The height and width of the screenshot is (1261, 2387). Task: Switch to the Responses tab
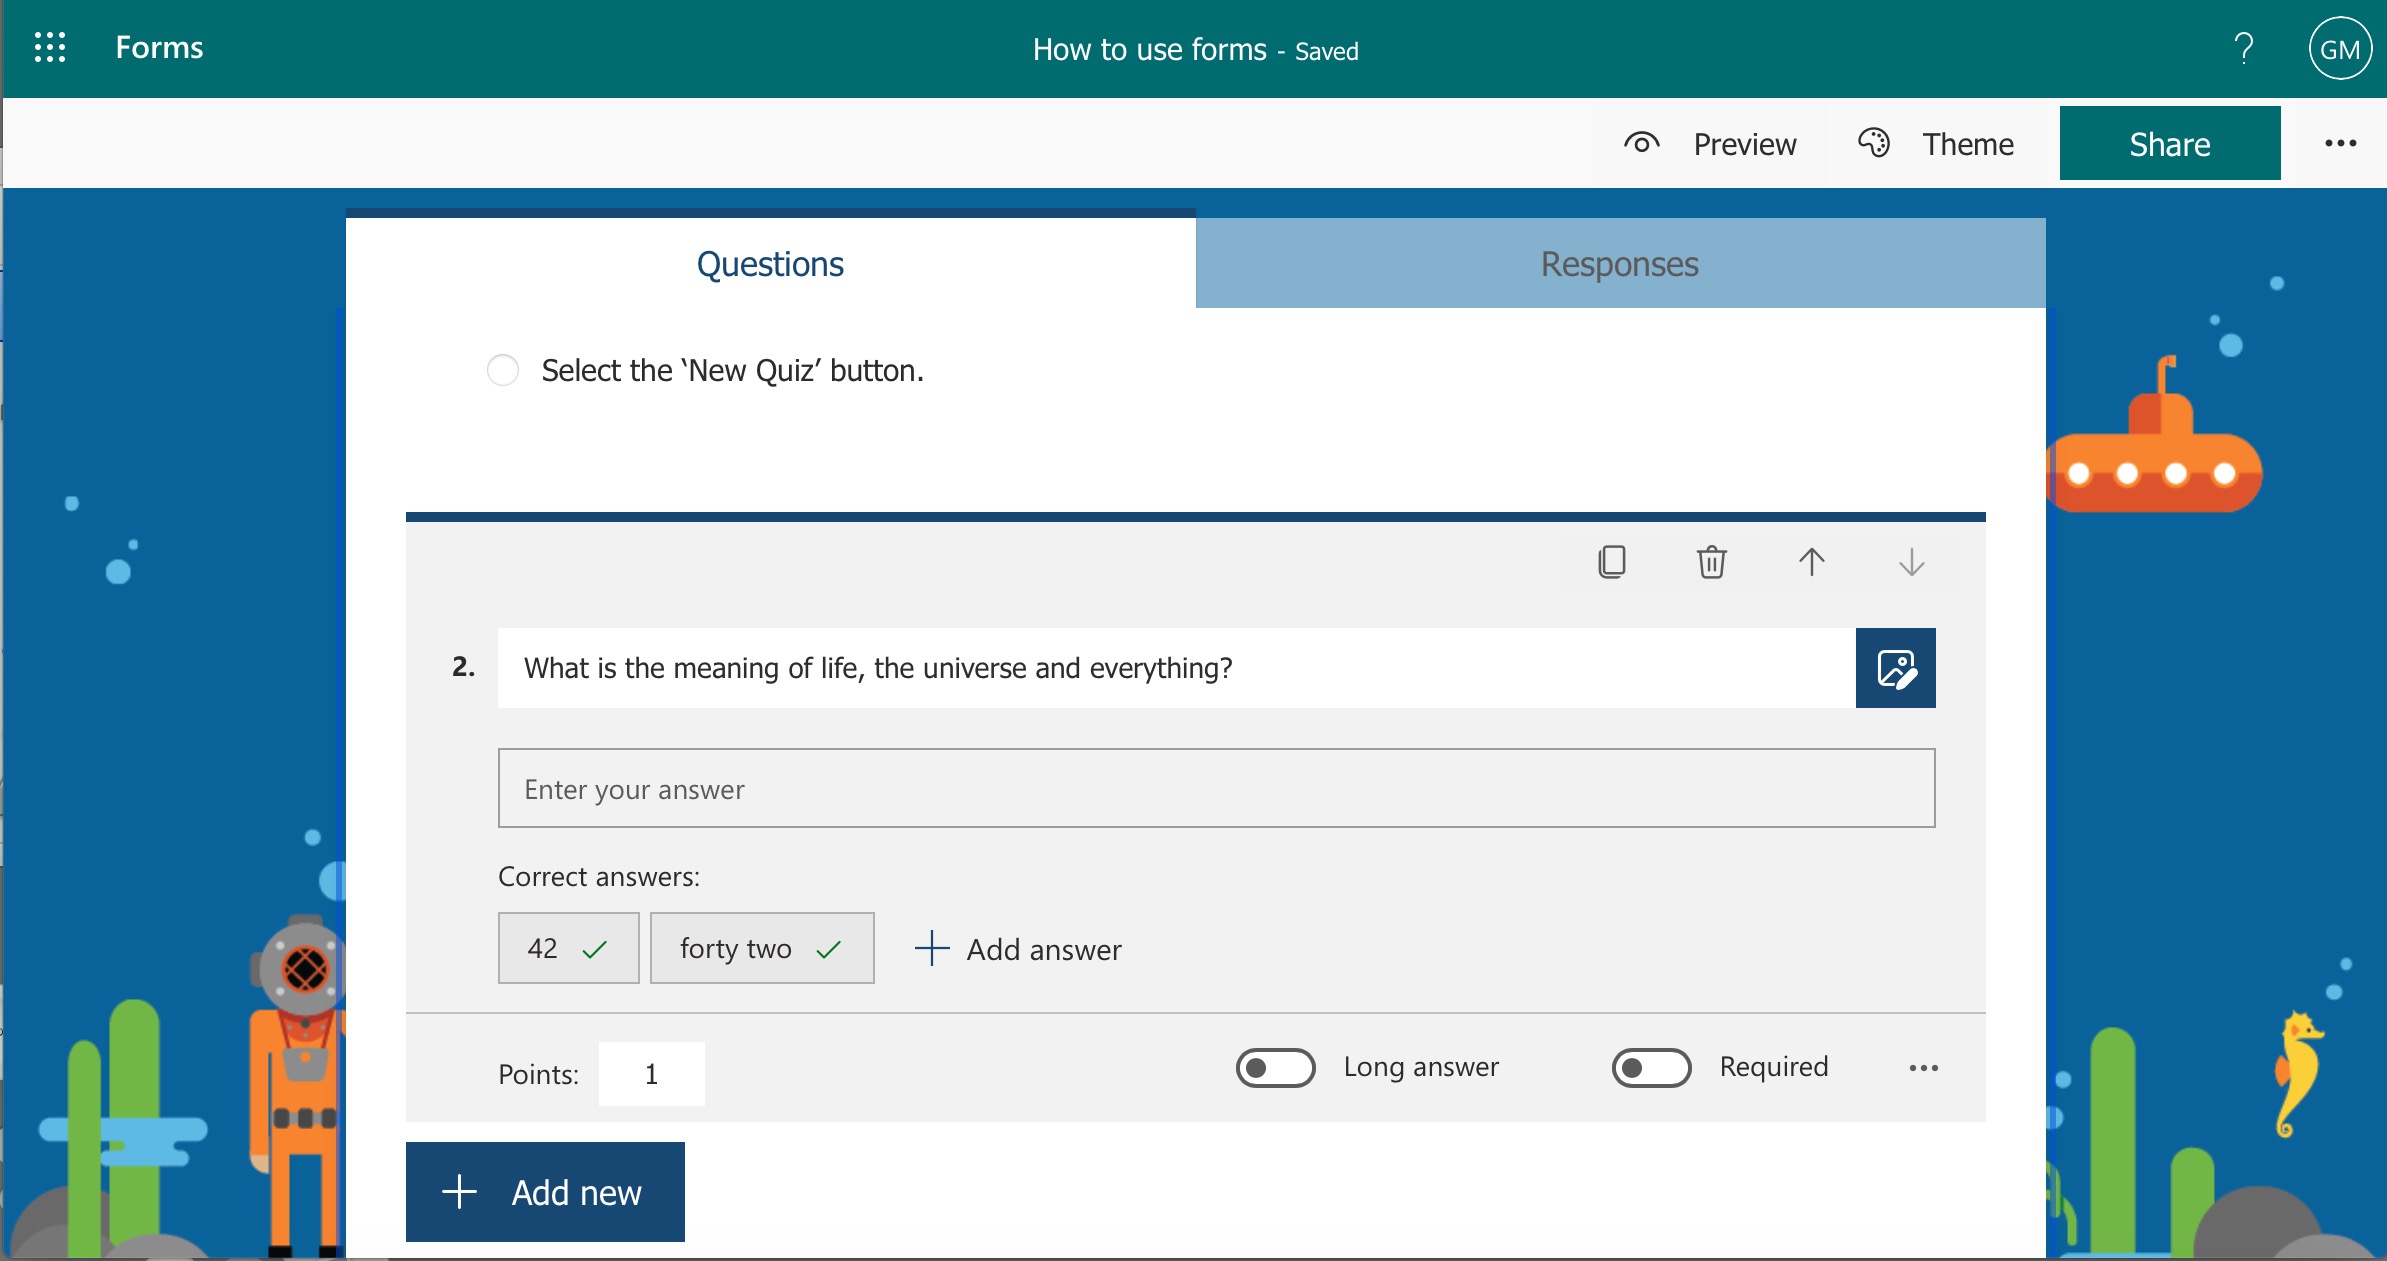coord(1619,264)
